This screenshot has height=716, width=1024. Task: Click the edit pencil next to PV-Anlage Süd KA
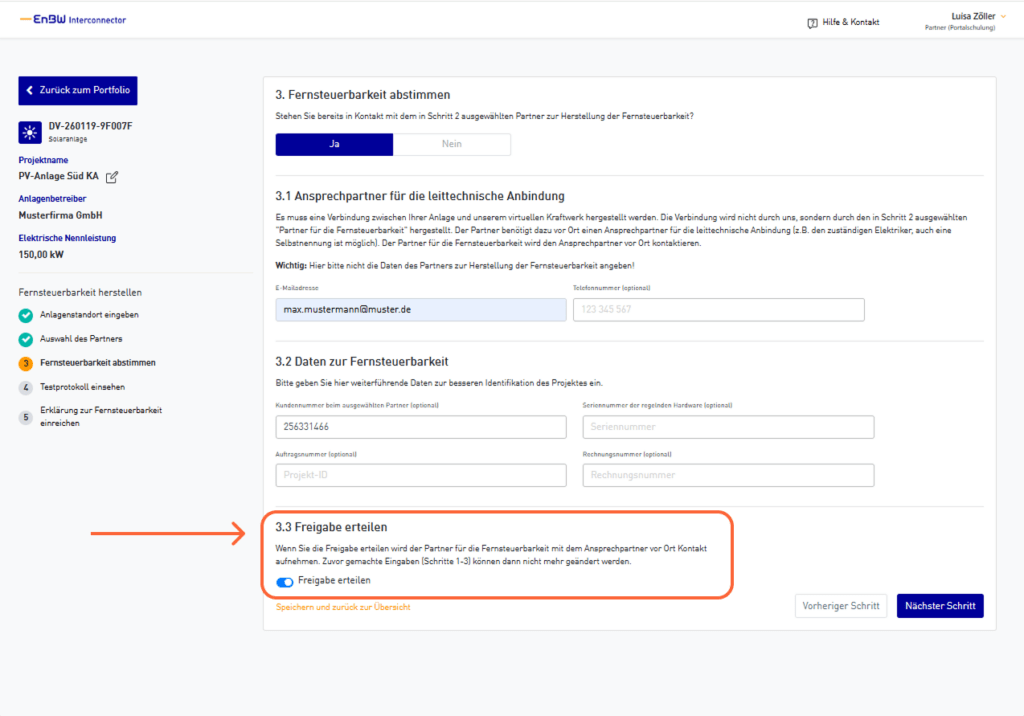[112, 177]
